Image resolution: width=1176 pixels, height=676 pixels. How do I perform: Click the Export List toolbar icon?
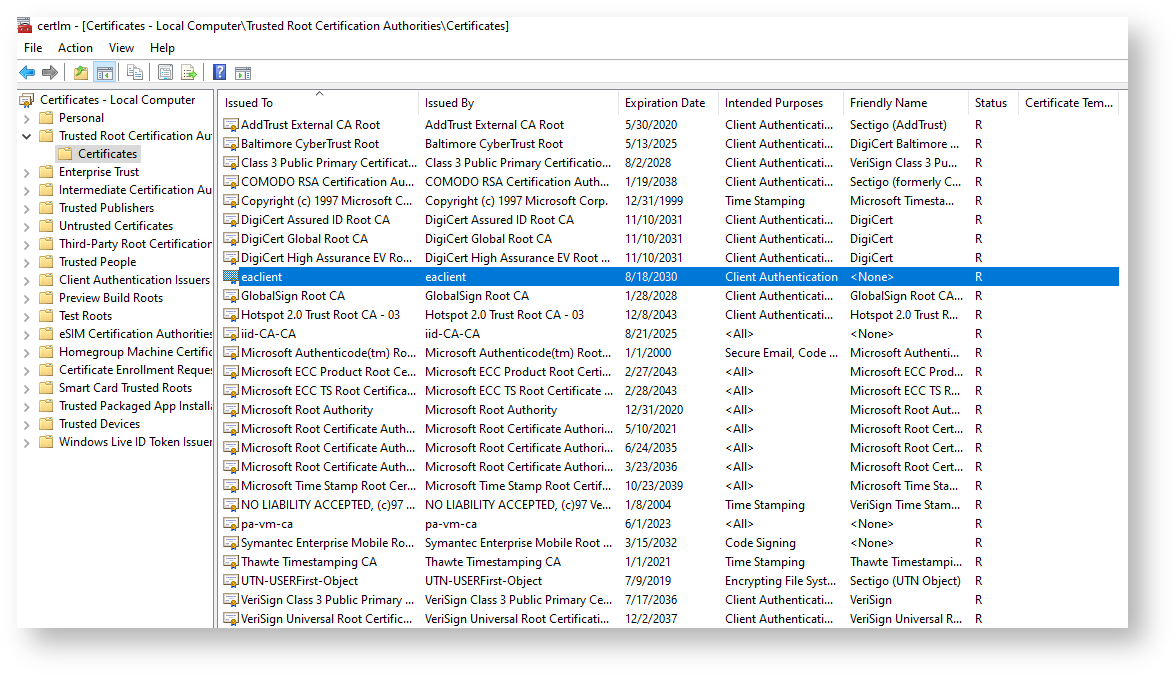(x=188, y=72)
